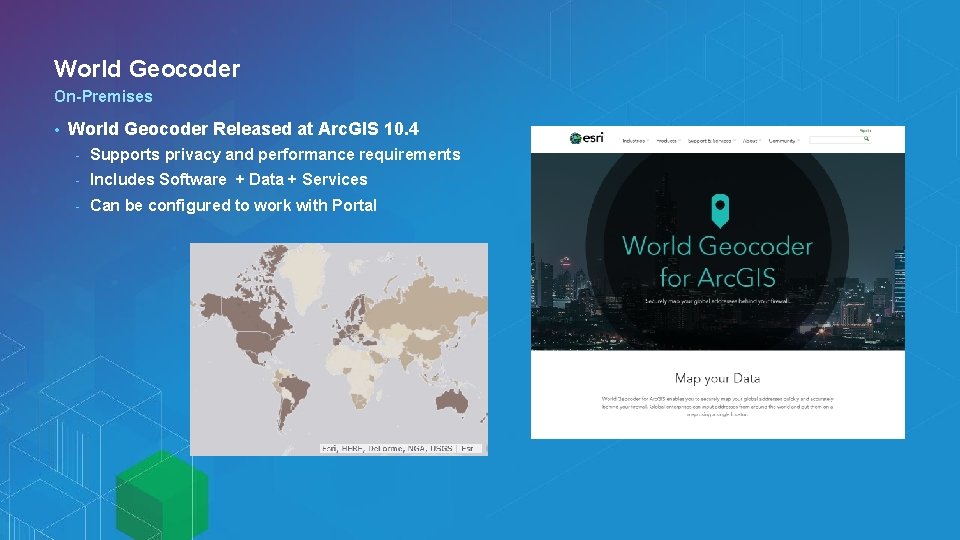Open the About menu

coord(751,141)
